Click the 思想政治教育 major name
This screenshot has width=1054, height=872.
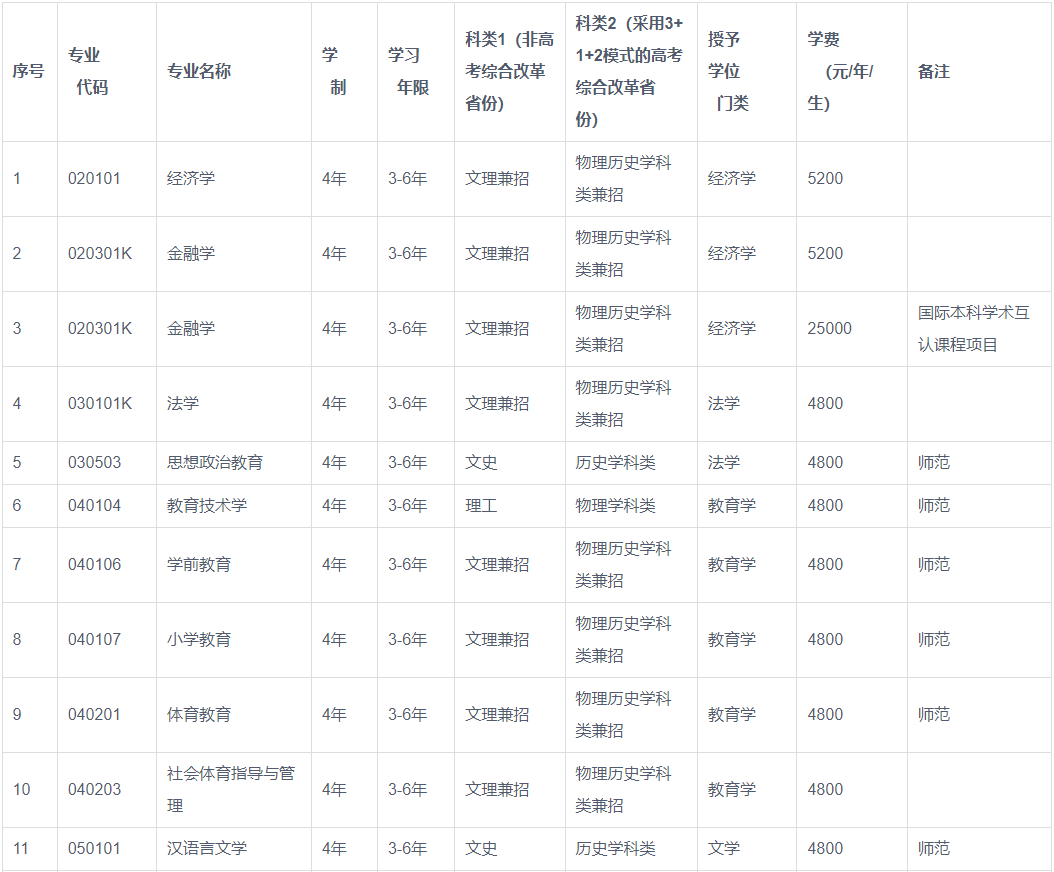pyautogui.click(x=215, y=463)
